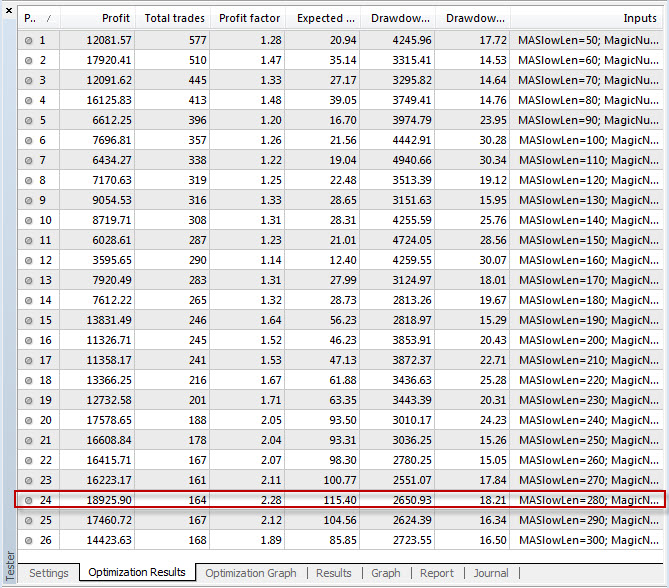
Task: Click the grey circle icon in pass 1 row
Action: click(28, 40)
